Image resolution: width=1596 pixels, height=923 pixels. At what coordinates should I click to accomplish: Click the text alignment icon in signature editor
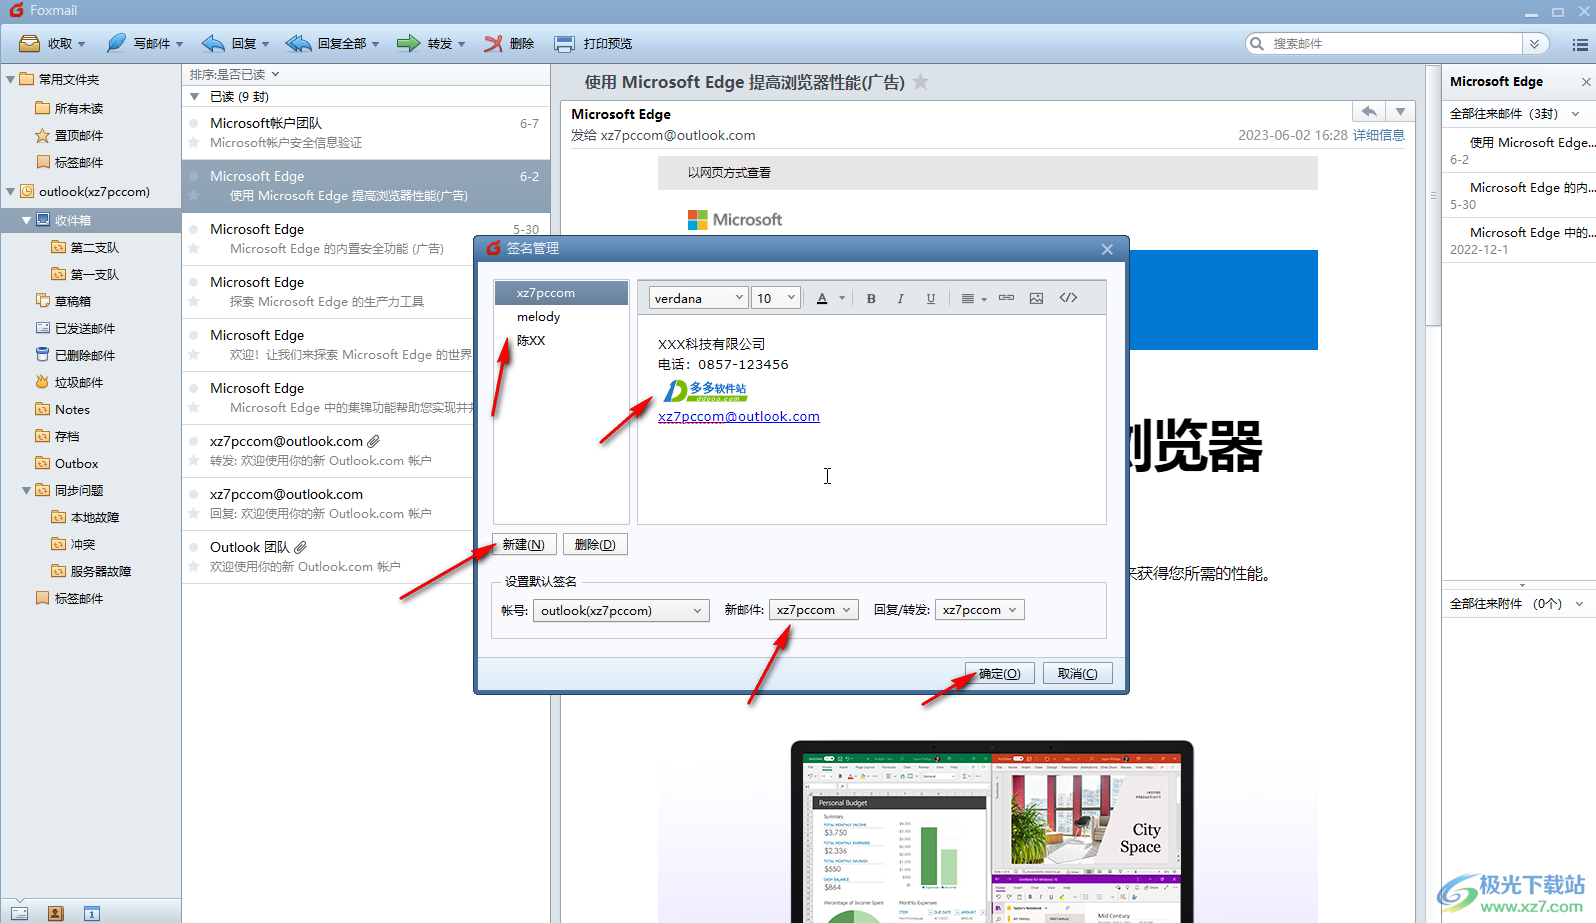tap(967, 298)
